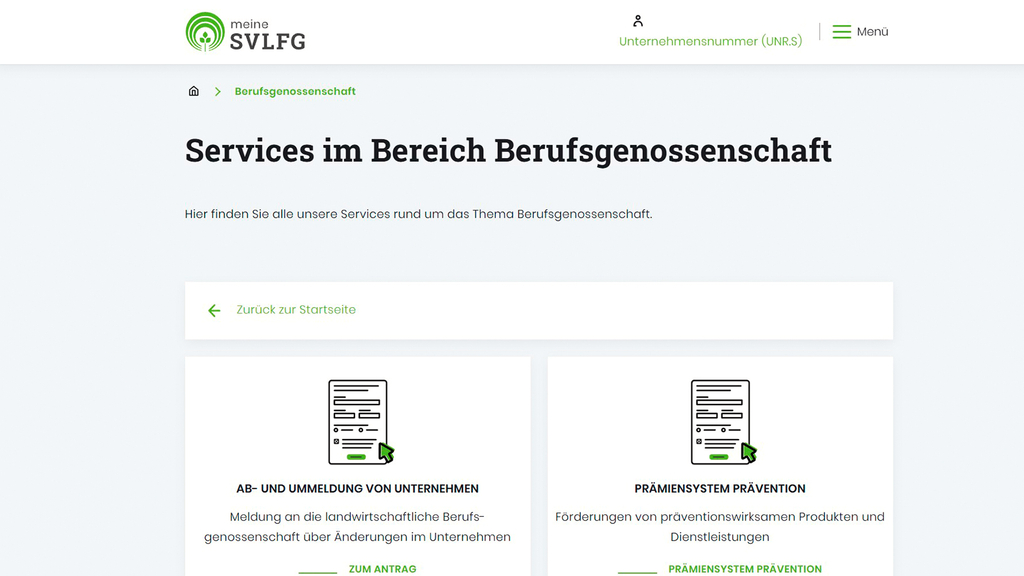Viewport: 1024px width, 576px height.
Task: Click the cursor arrow on the left service icon
Action: pos(387,452)
